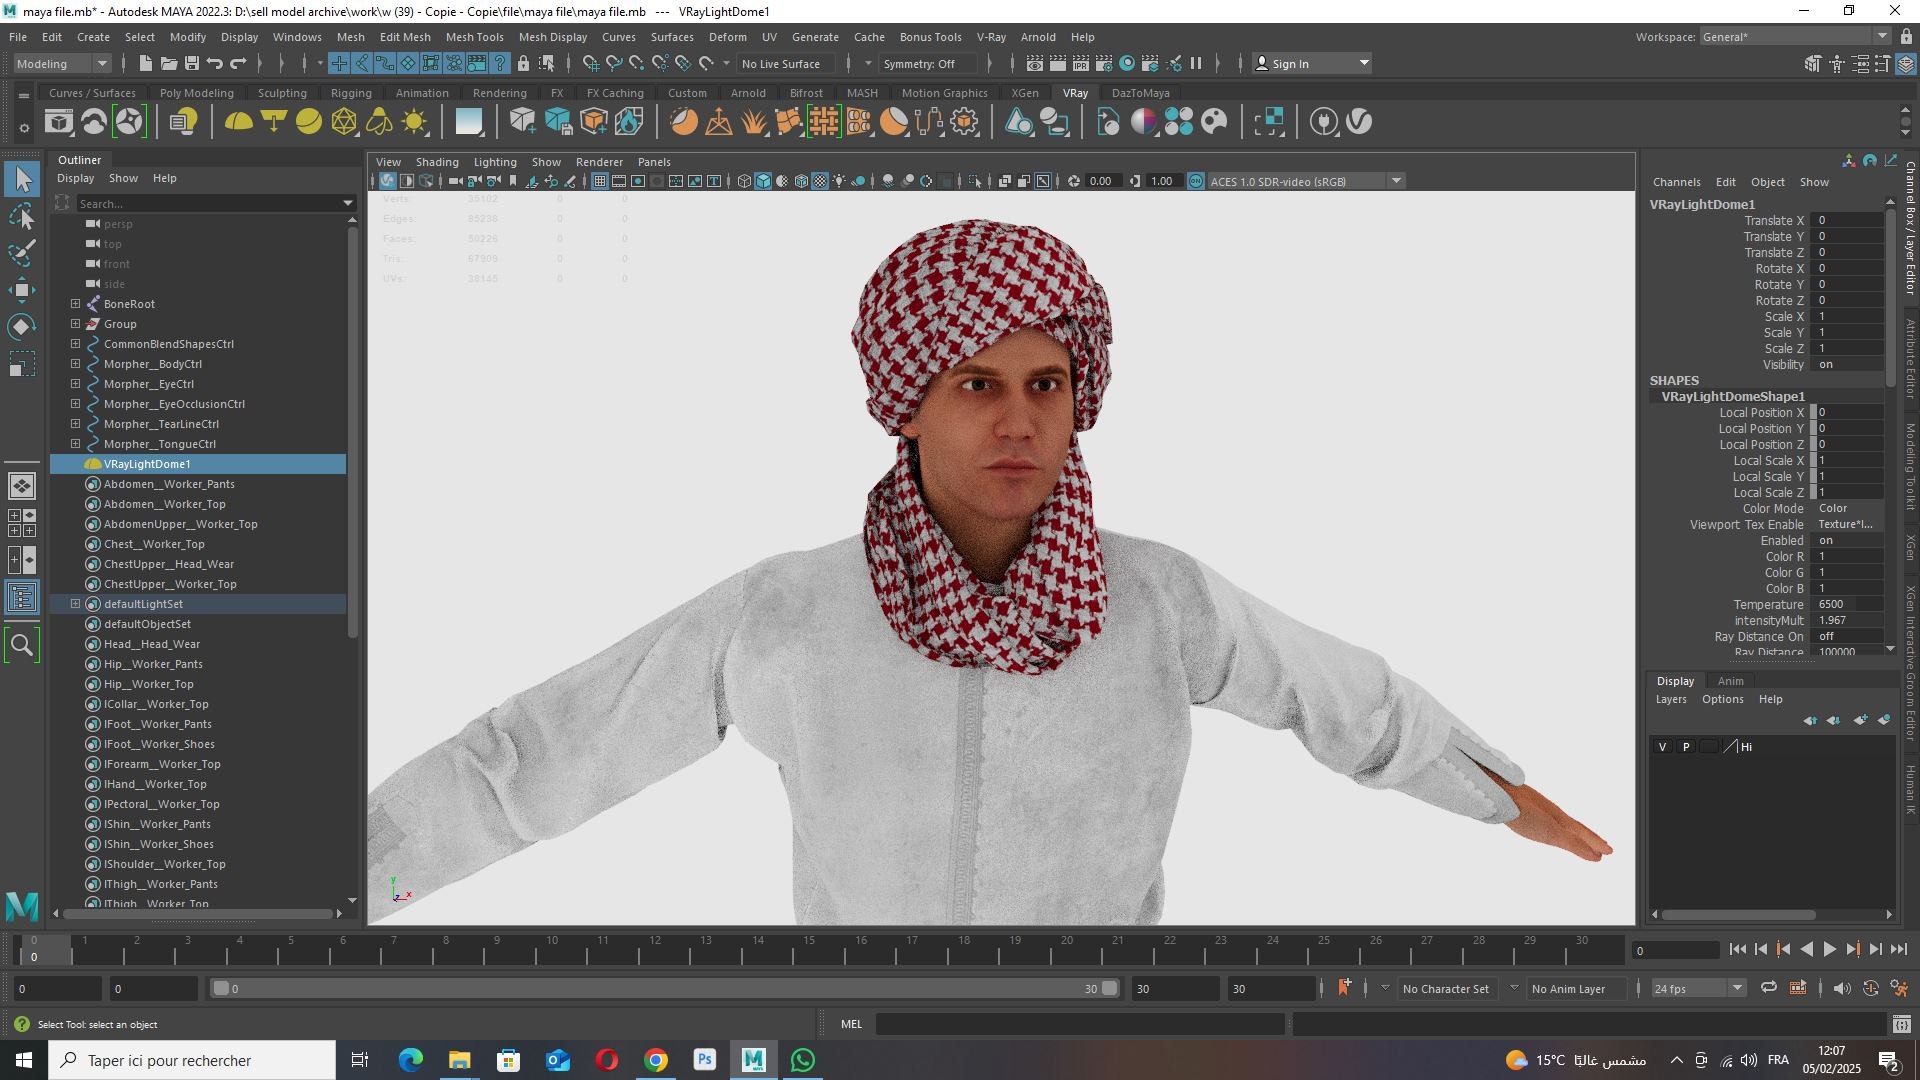Select Head__Head_Wear in Outliner
Viewport: 1920px width, 1080px height.
152,644
